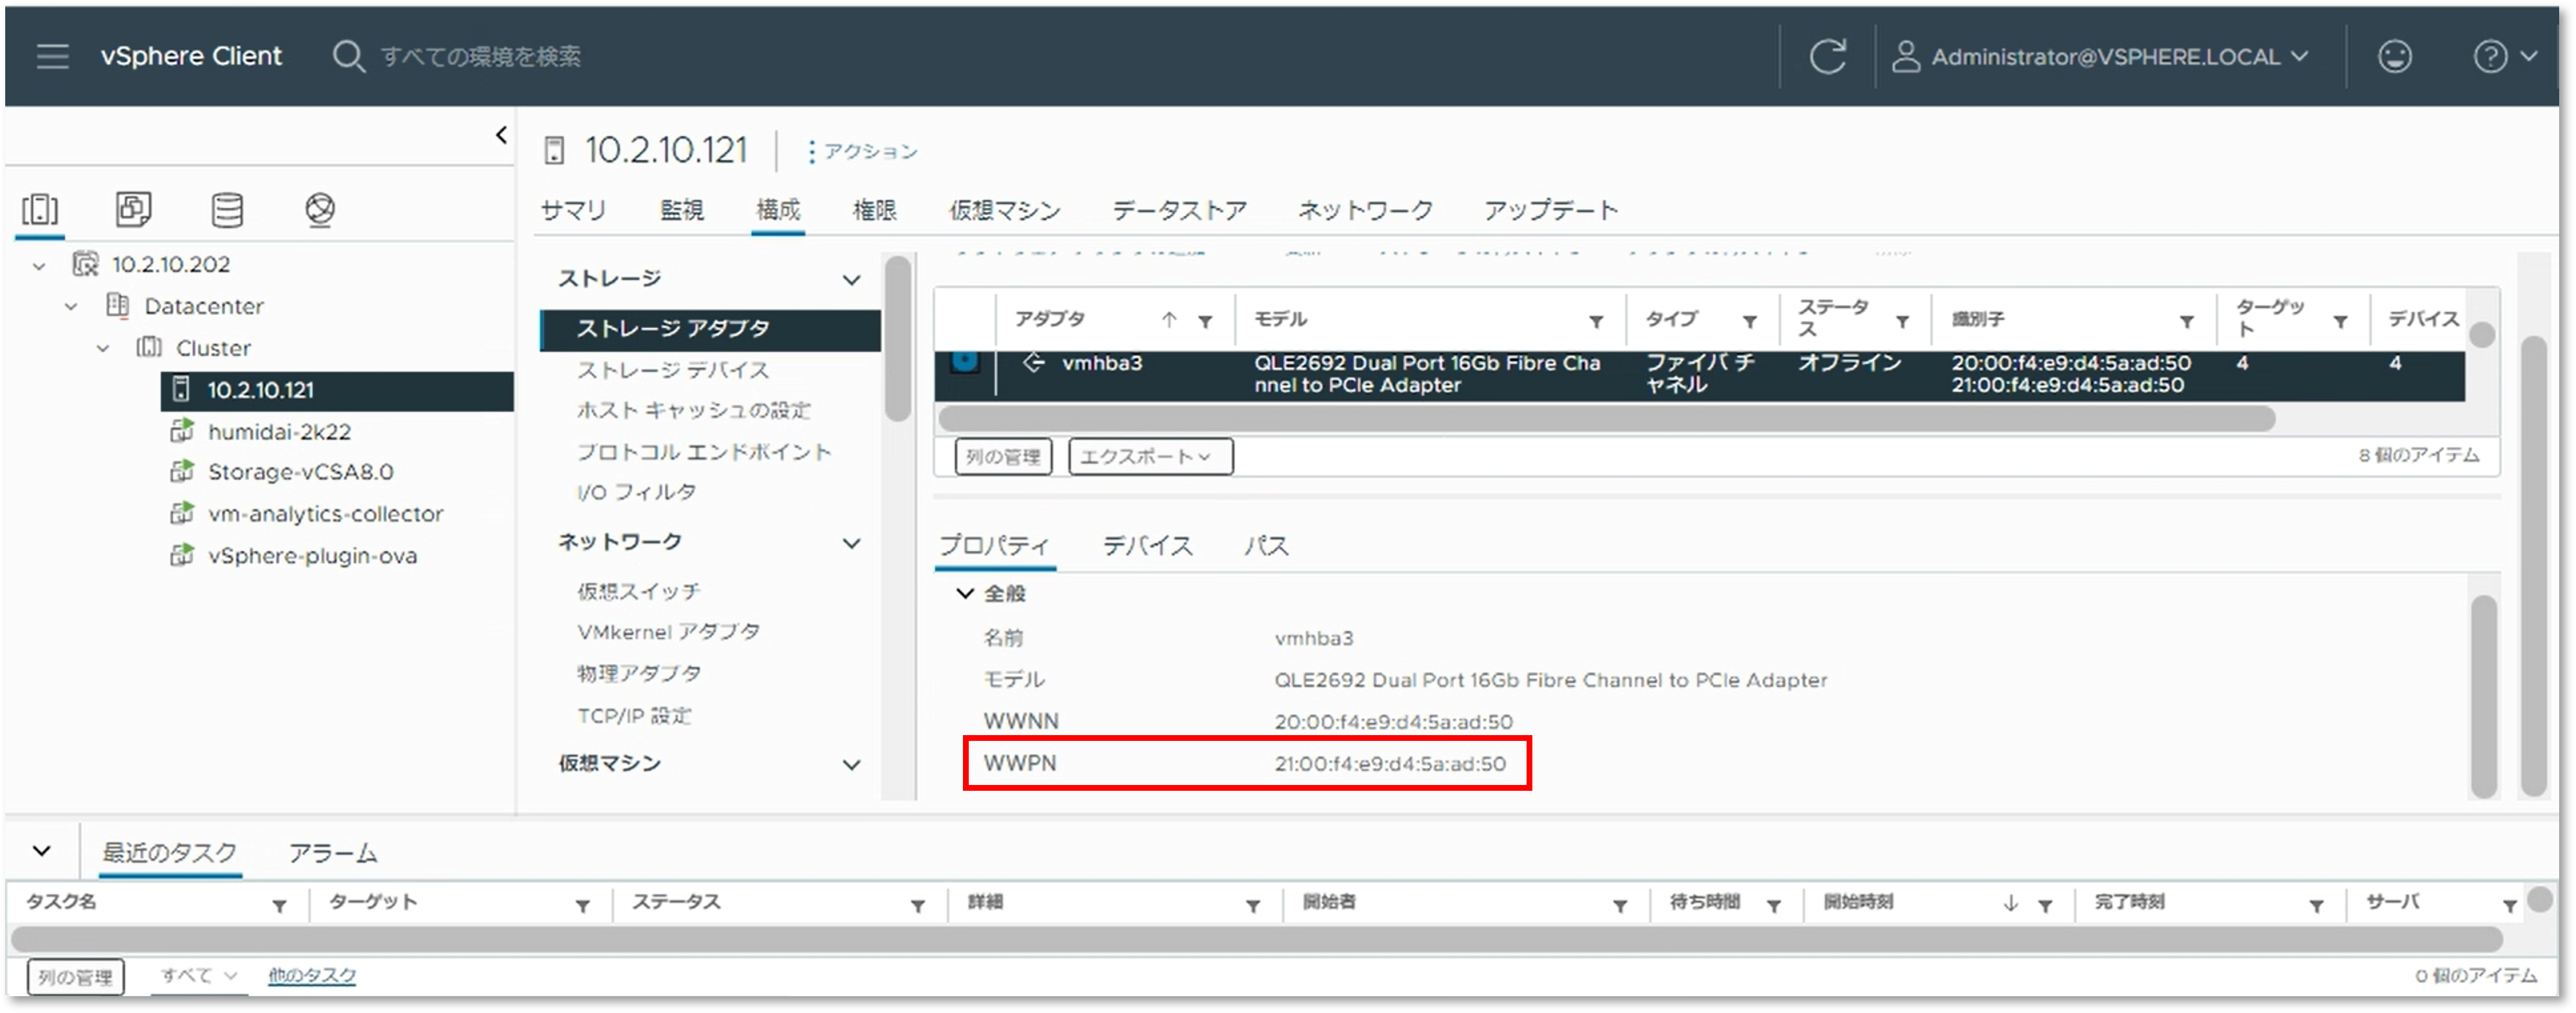Select プロトコル エンドポイント menu item

pyautogui.click(x=704, y=452)
